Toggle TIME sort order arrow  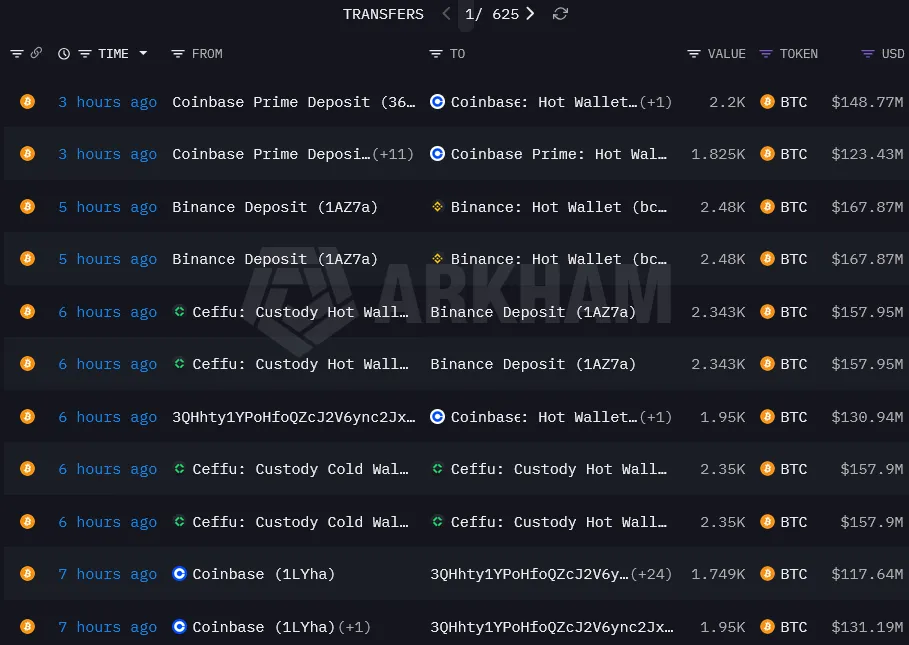point(143,54)
